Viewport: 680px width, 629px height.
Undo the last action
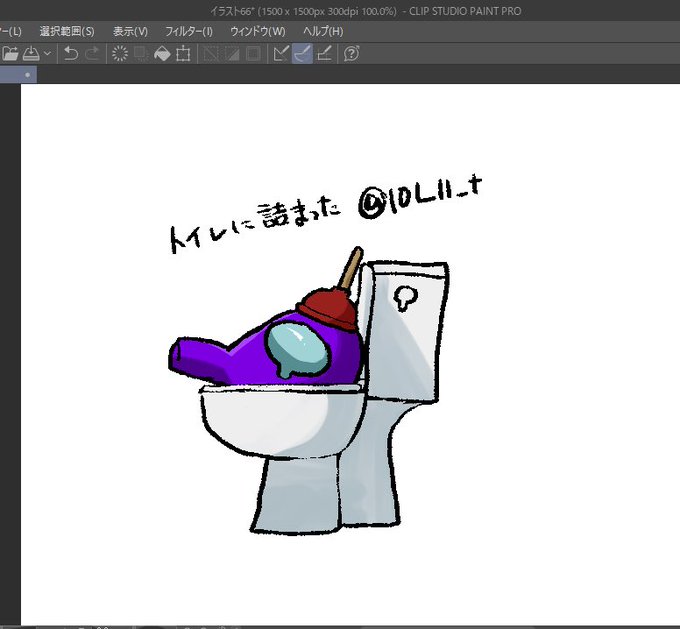[71, 54]
